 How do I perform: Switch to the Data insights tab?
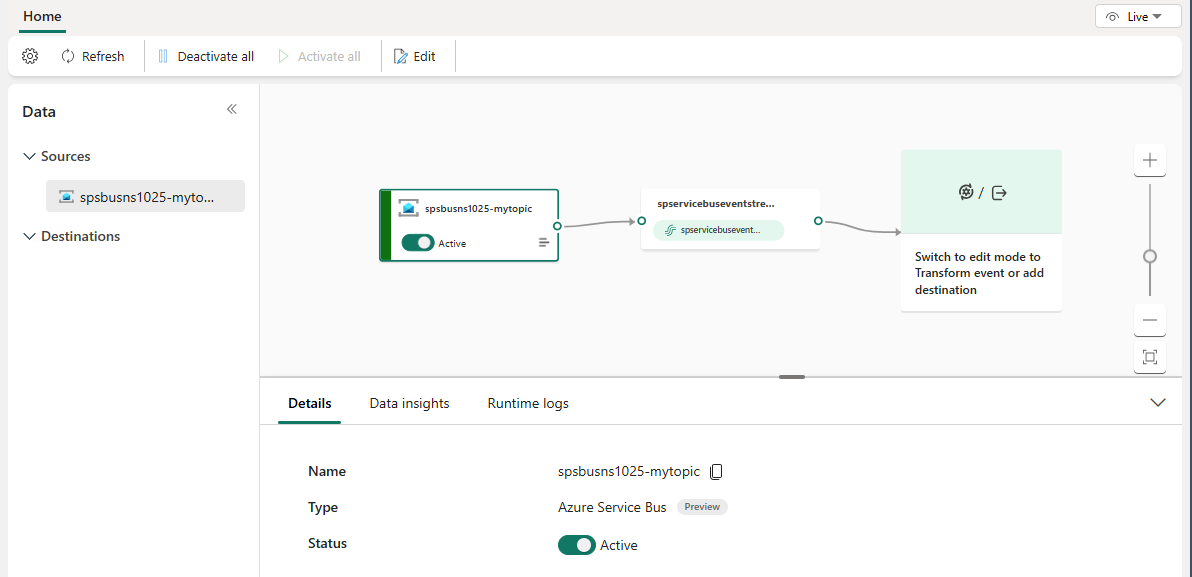409,403
